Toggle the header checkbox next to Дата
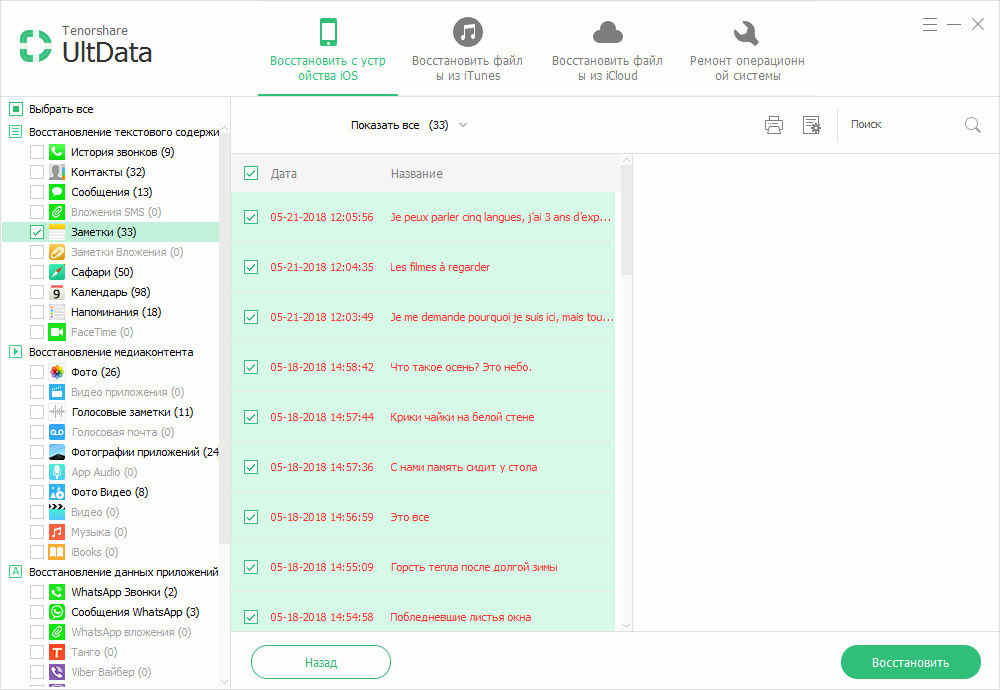This screenshot has width=1000, height=690. pyautogui.click(x=251, y=173)
